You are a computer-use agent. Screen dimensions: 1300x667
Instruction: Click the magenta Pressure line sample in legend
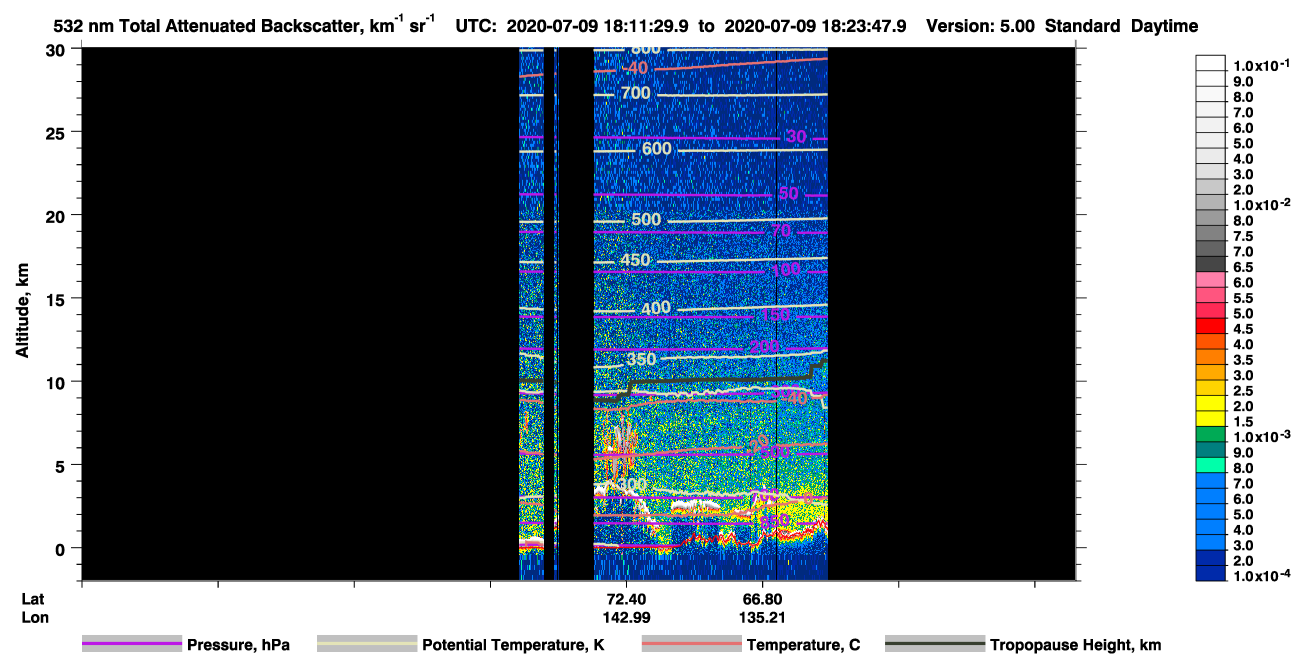coord(131,644)
